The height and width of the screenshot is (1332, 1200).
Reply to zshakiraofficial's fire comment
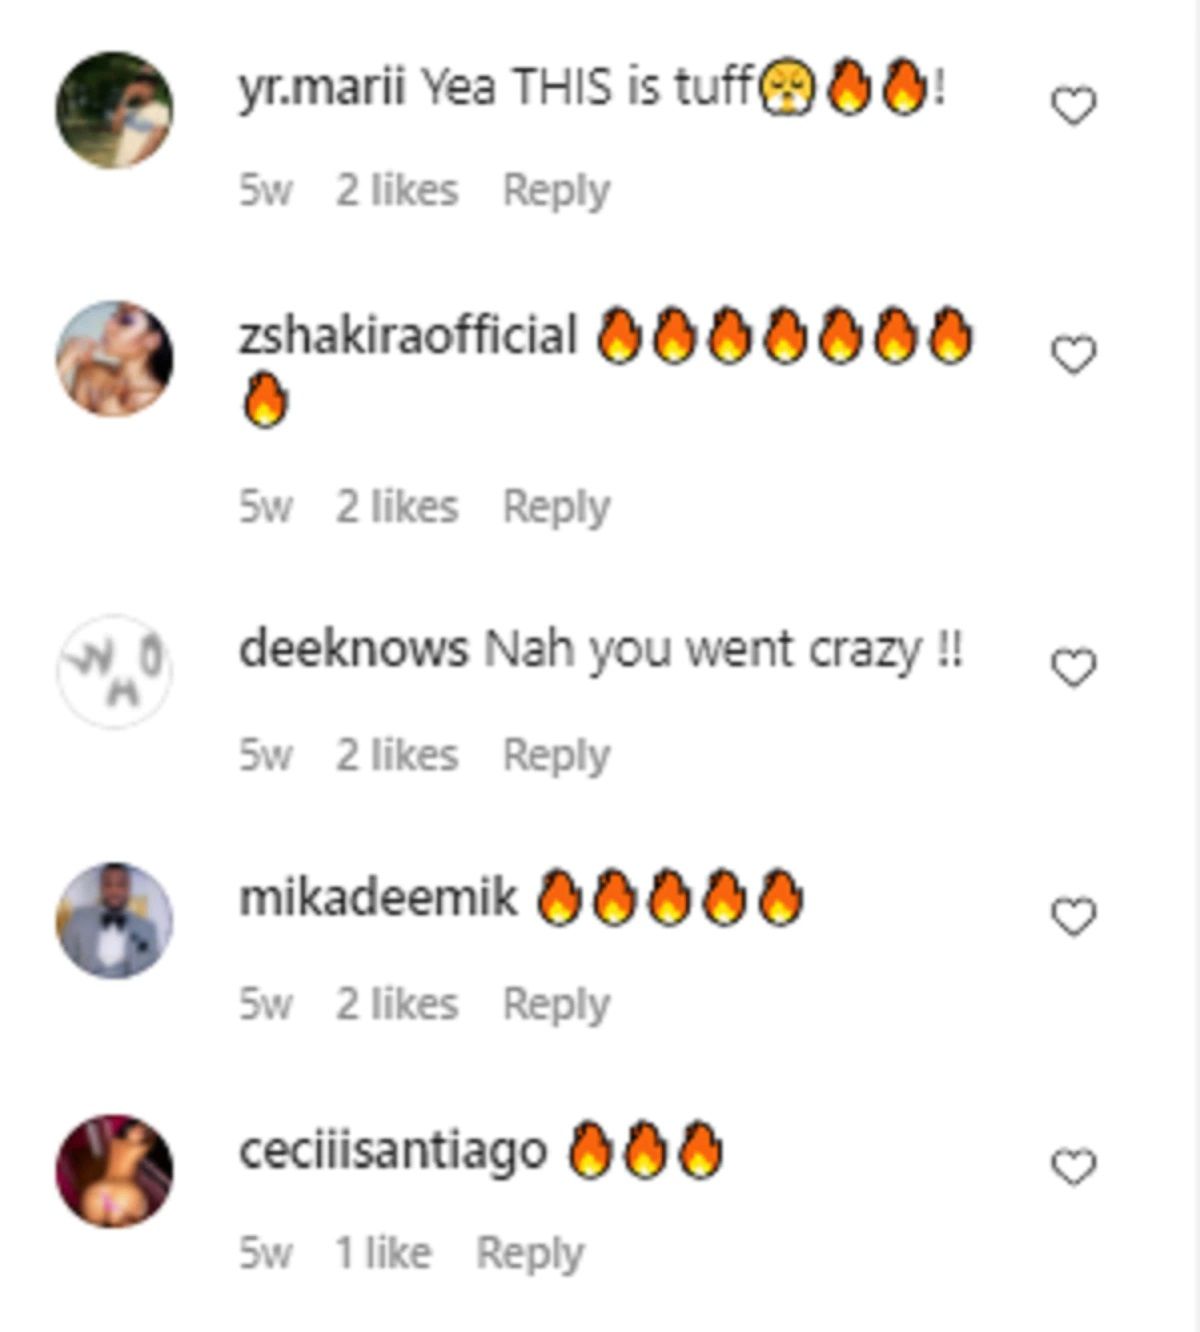[x=556, y=506]
